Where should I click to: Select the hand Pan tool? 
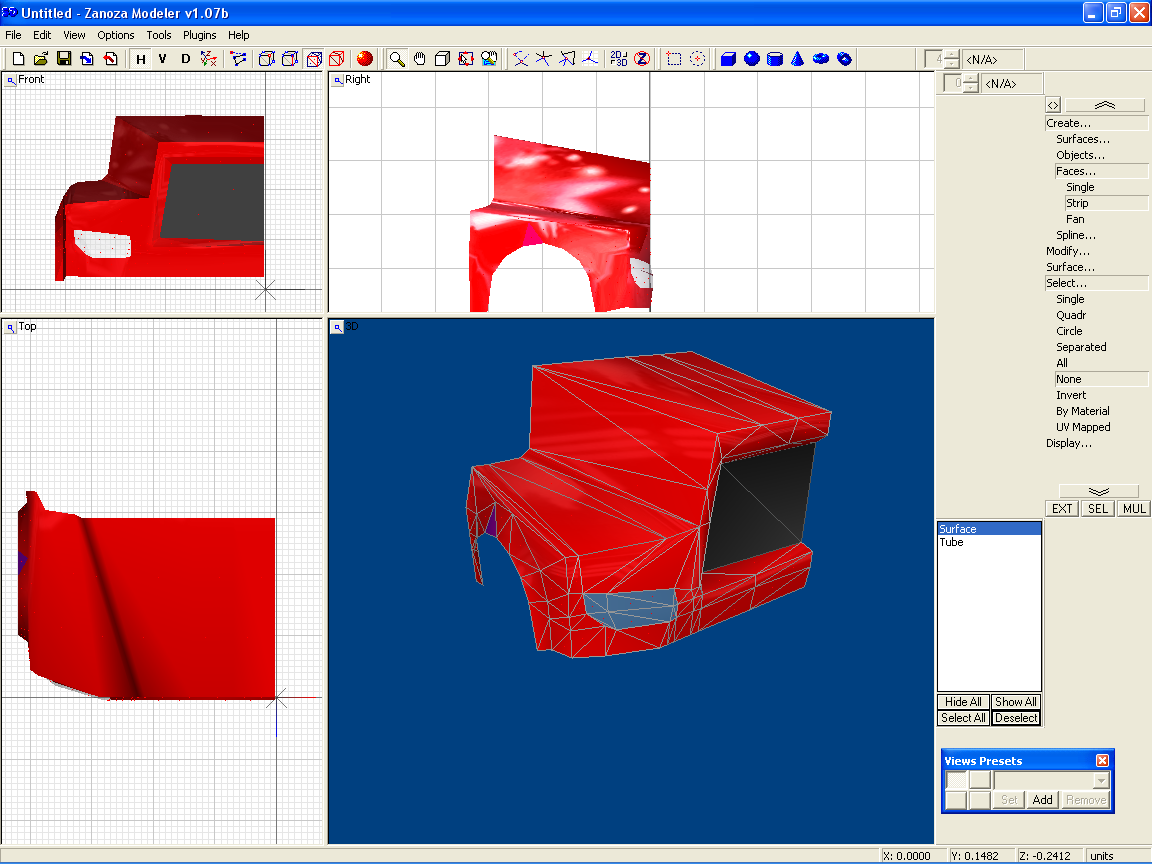point(420,59)
